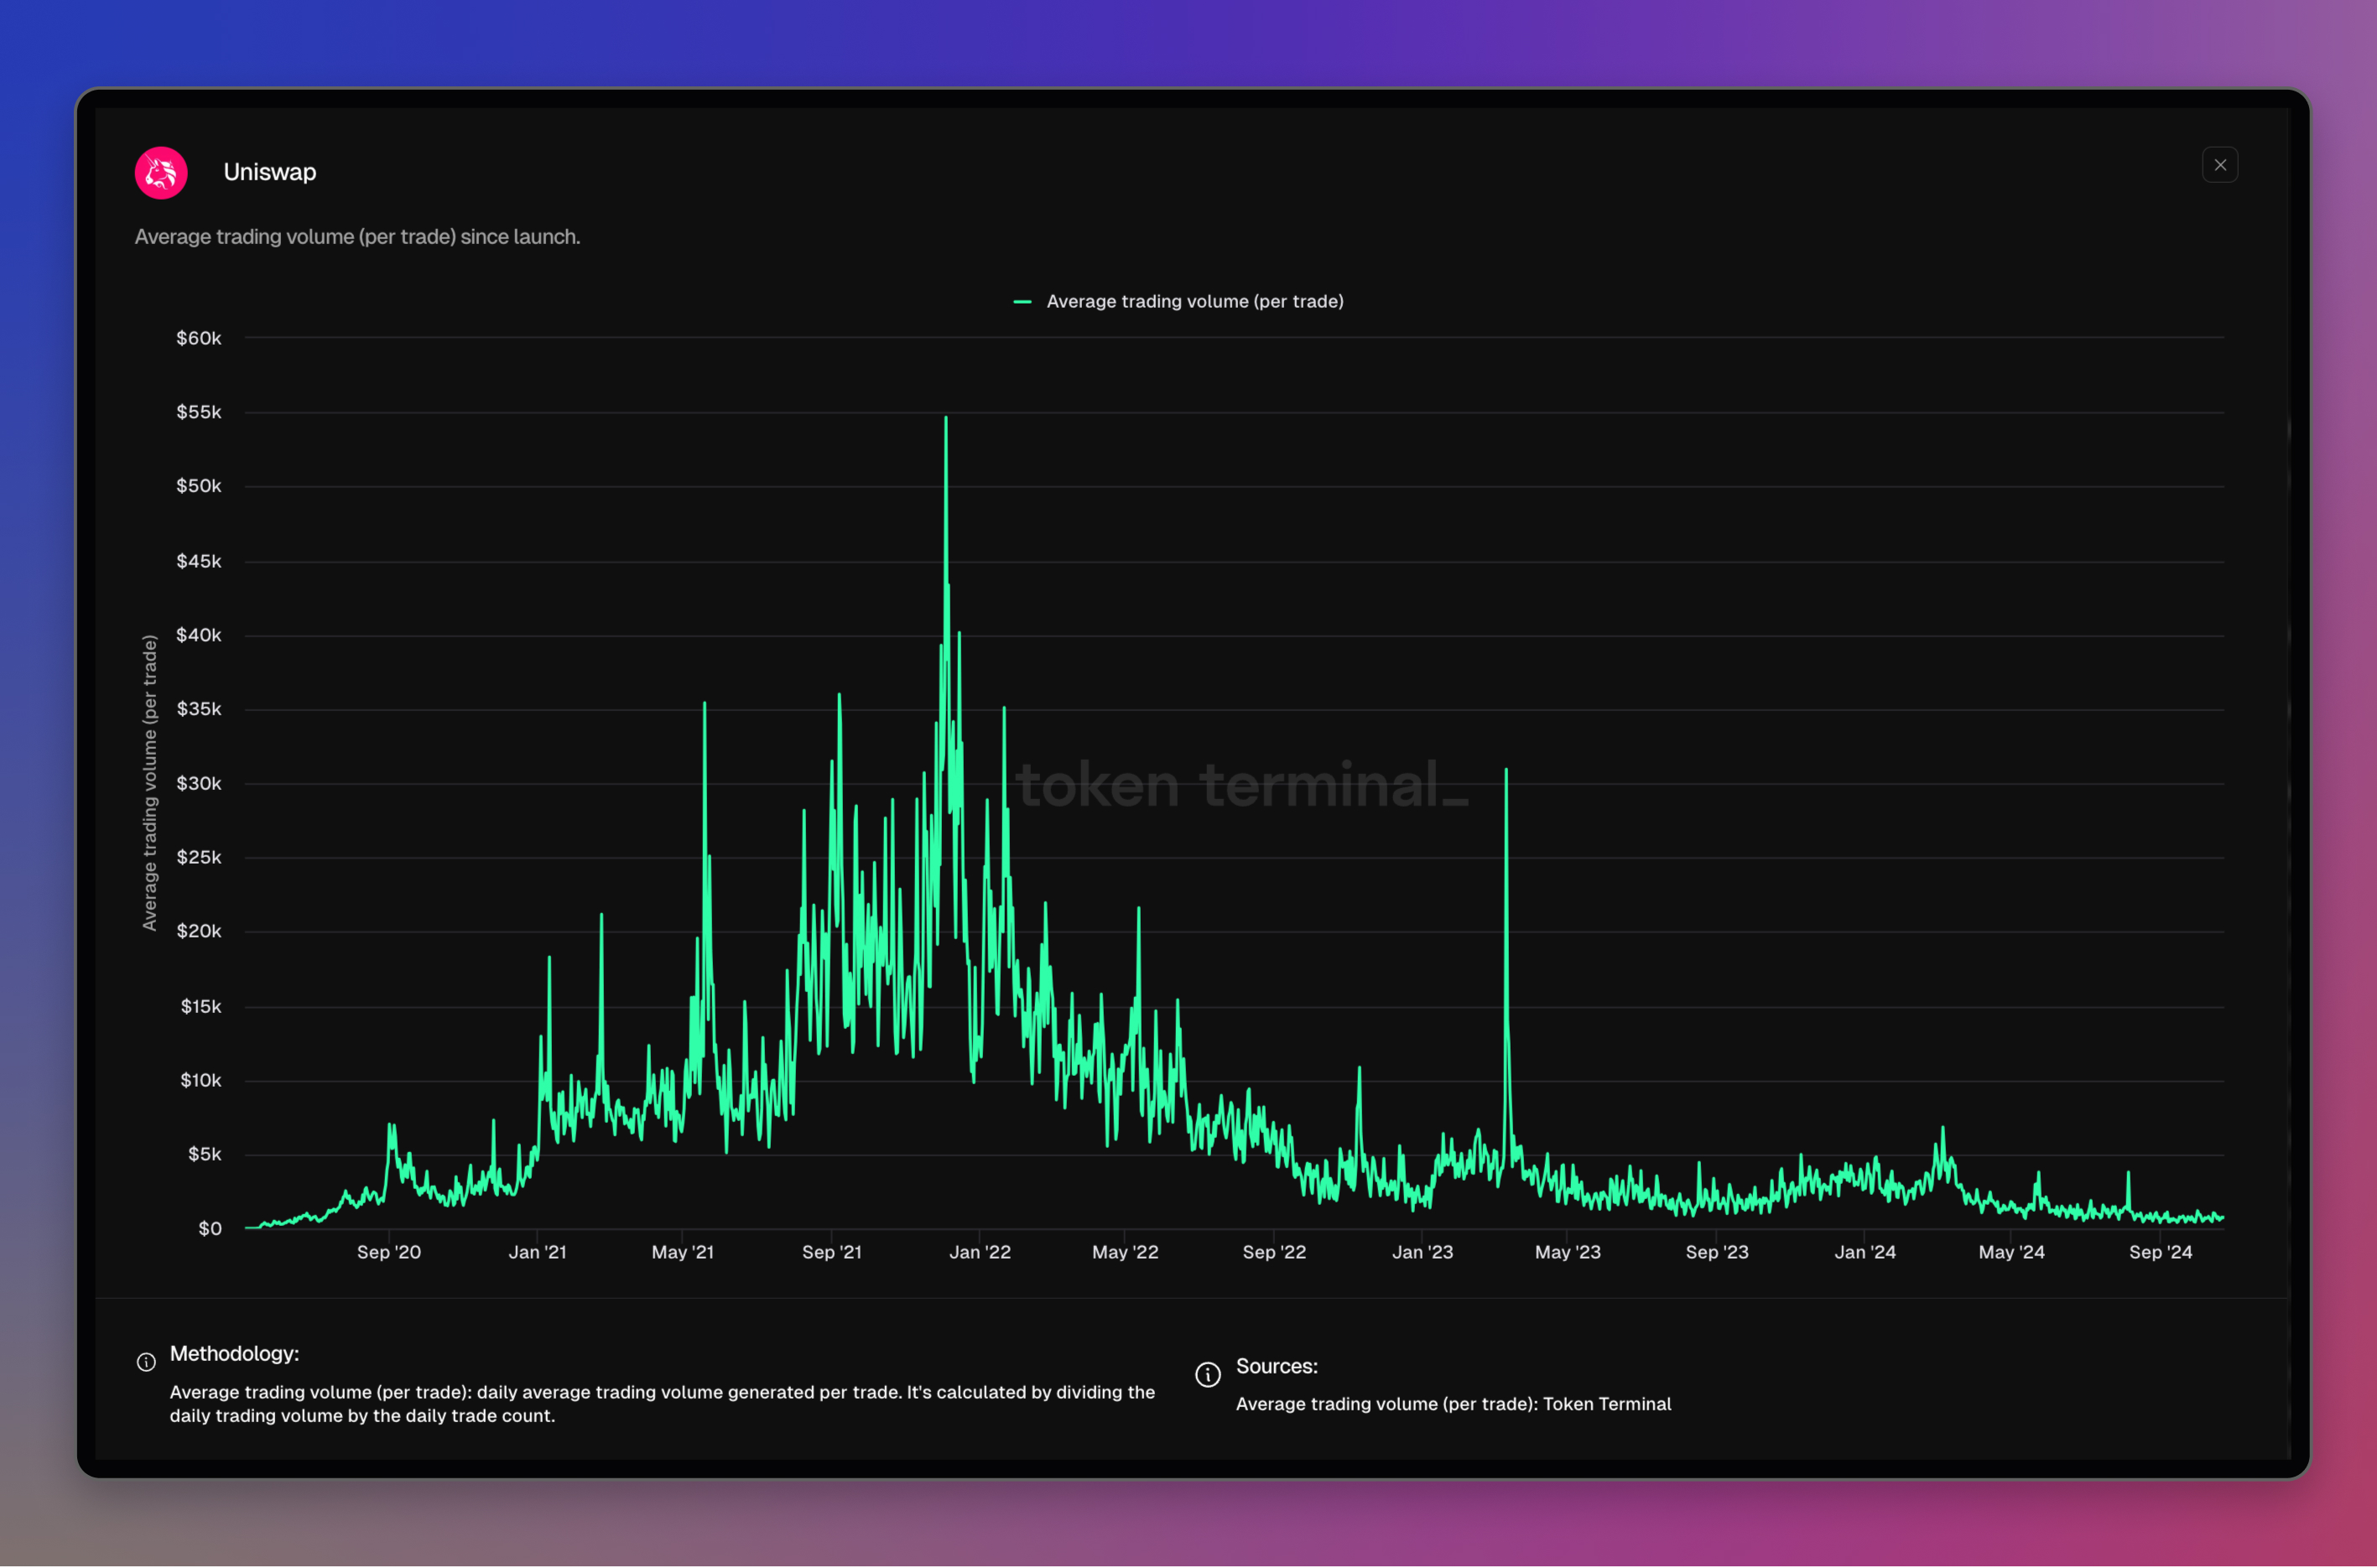Close the Uniswap chart dialog
This screenshot has height=1568, width=2377.
coord(2219,165)
